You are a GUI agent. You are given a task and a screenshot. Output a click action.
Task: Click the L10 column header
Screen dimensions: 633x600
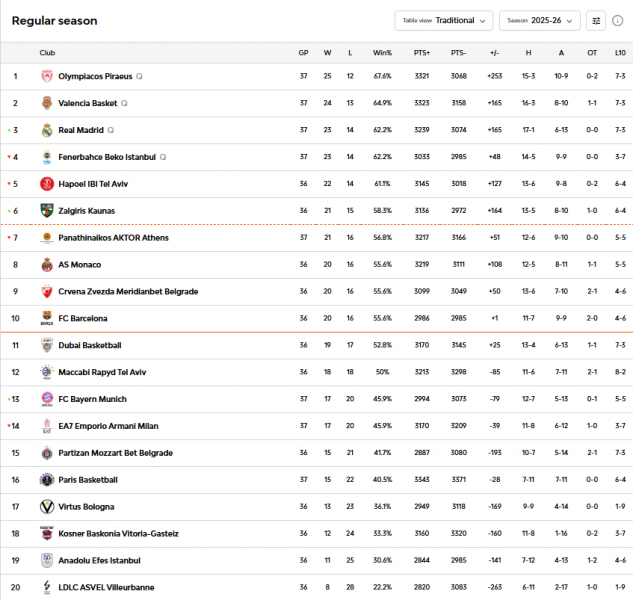620,53
